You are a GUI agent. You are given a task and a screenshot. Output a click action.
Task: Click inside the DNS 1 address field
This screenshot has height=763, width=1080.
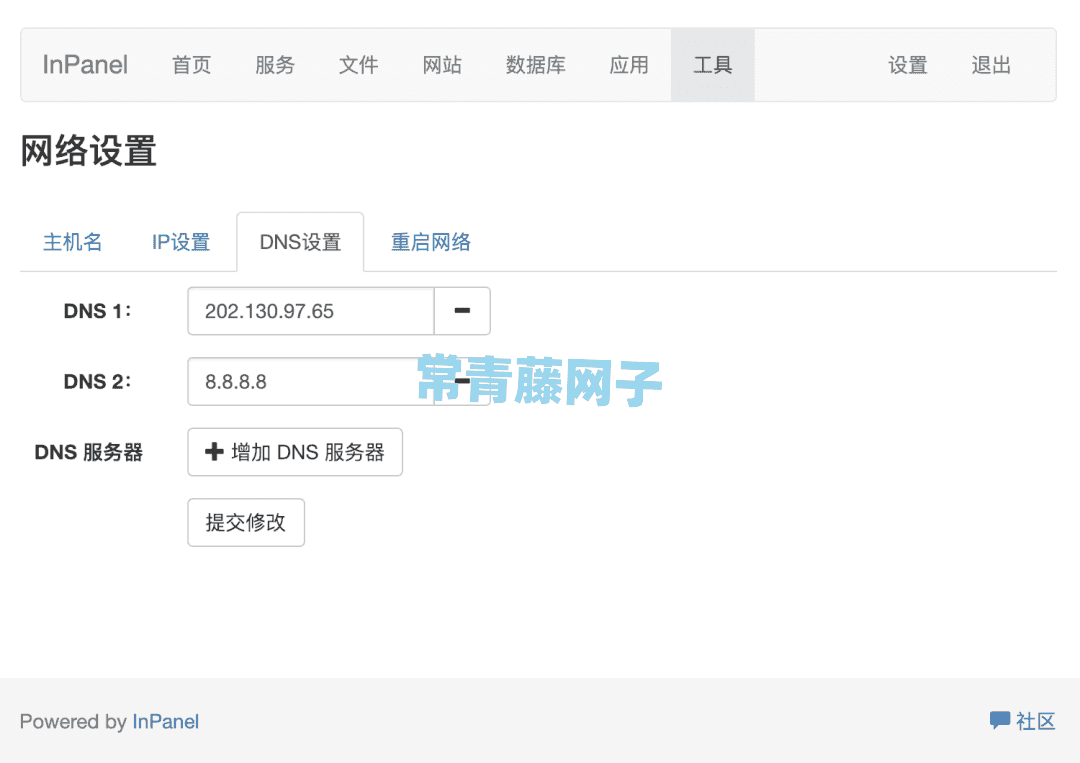[310, 311]
